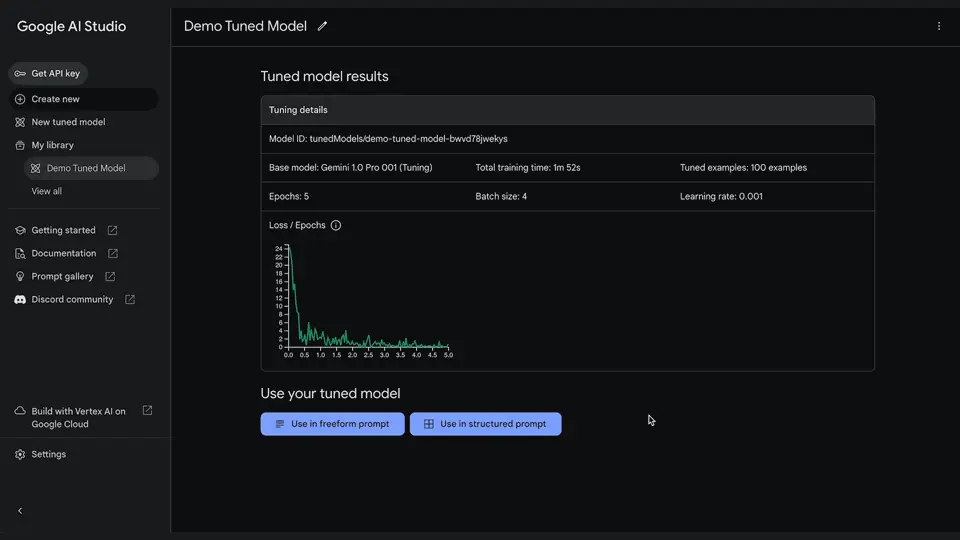Click the Demo Tuned Model title
The image size is (960, 540).
pos(246,26)
